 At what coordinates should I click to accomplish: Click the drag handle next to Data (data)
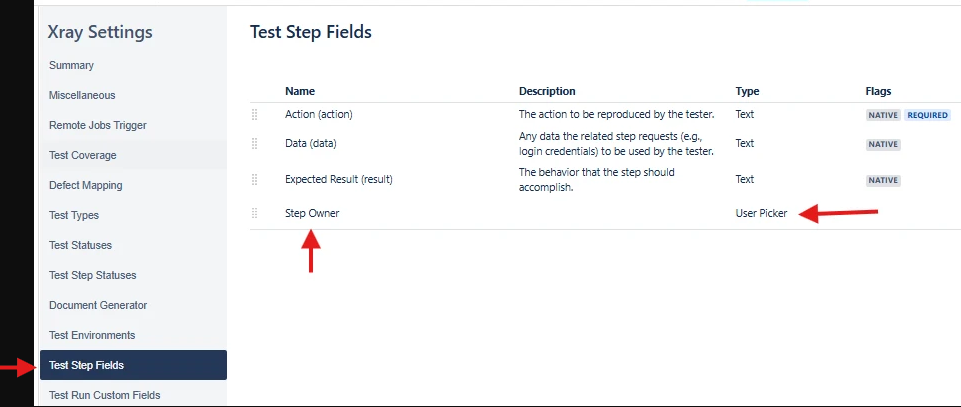(254, 143)
